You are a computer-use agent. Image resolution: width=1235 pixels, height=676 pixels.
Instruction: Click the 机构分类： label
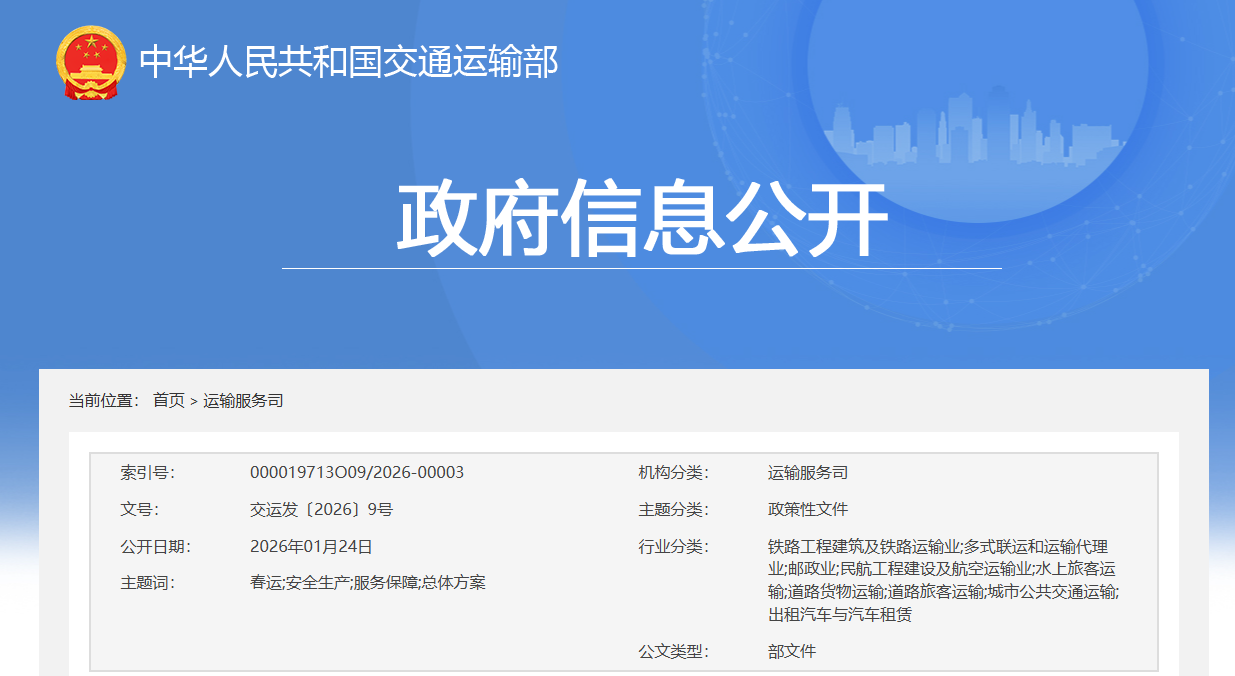pyautogui.click(x=674, y=472)
